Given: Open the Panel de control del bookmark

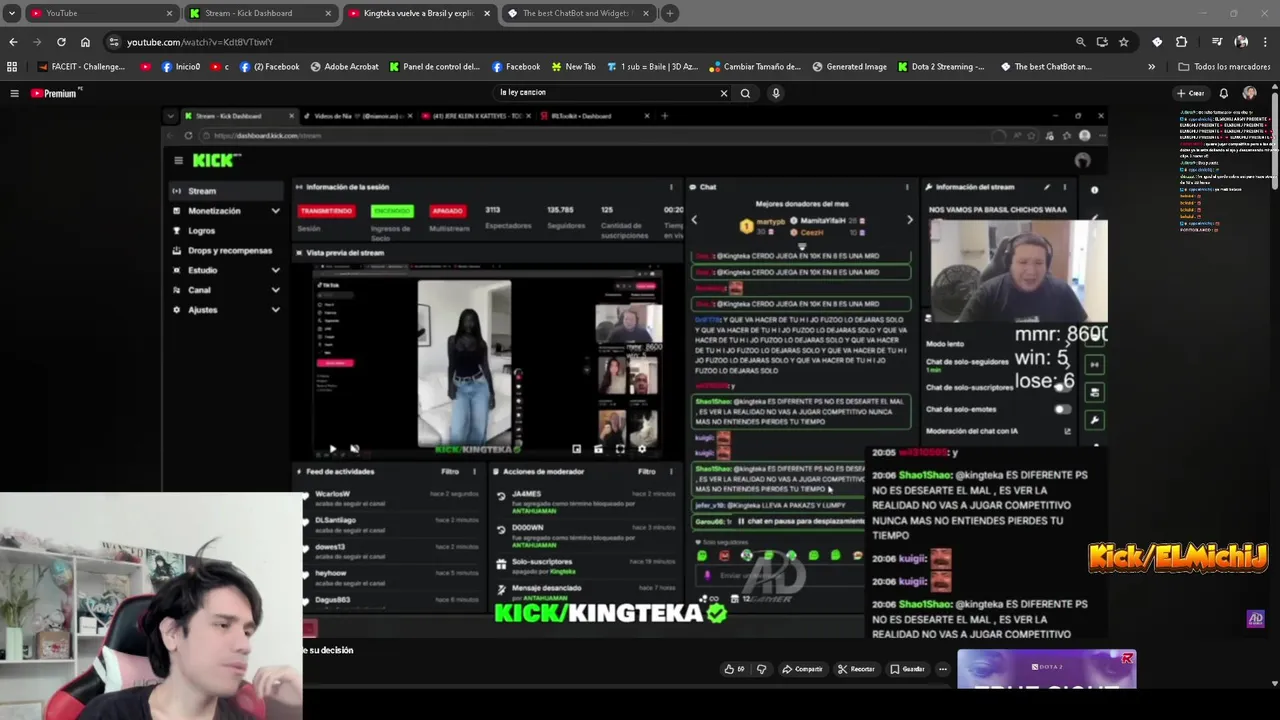Looking at the screenshot, I should point(435,67).
